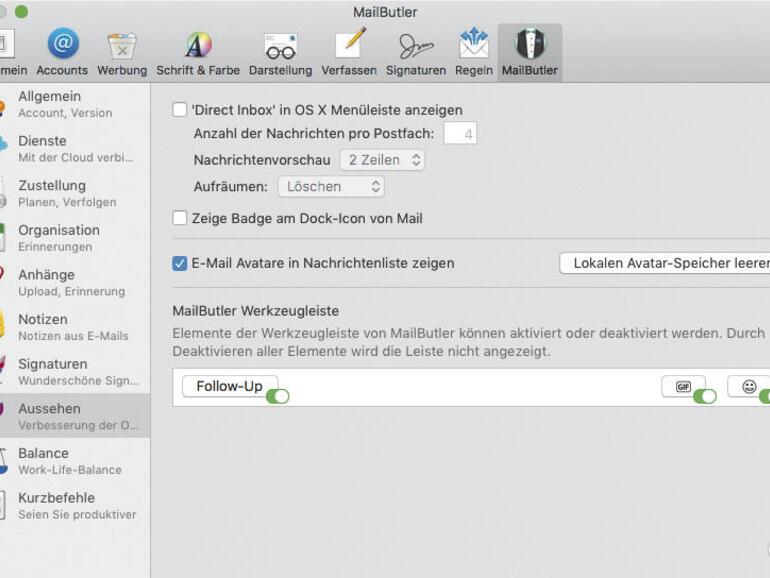Toggle the GIF element green switch

705,396
